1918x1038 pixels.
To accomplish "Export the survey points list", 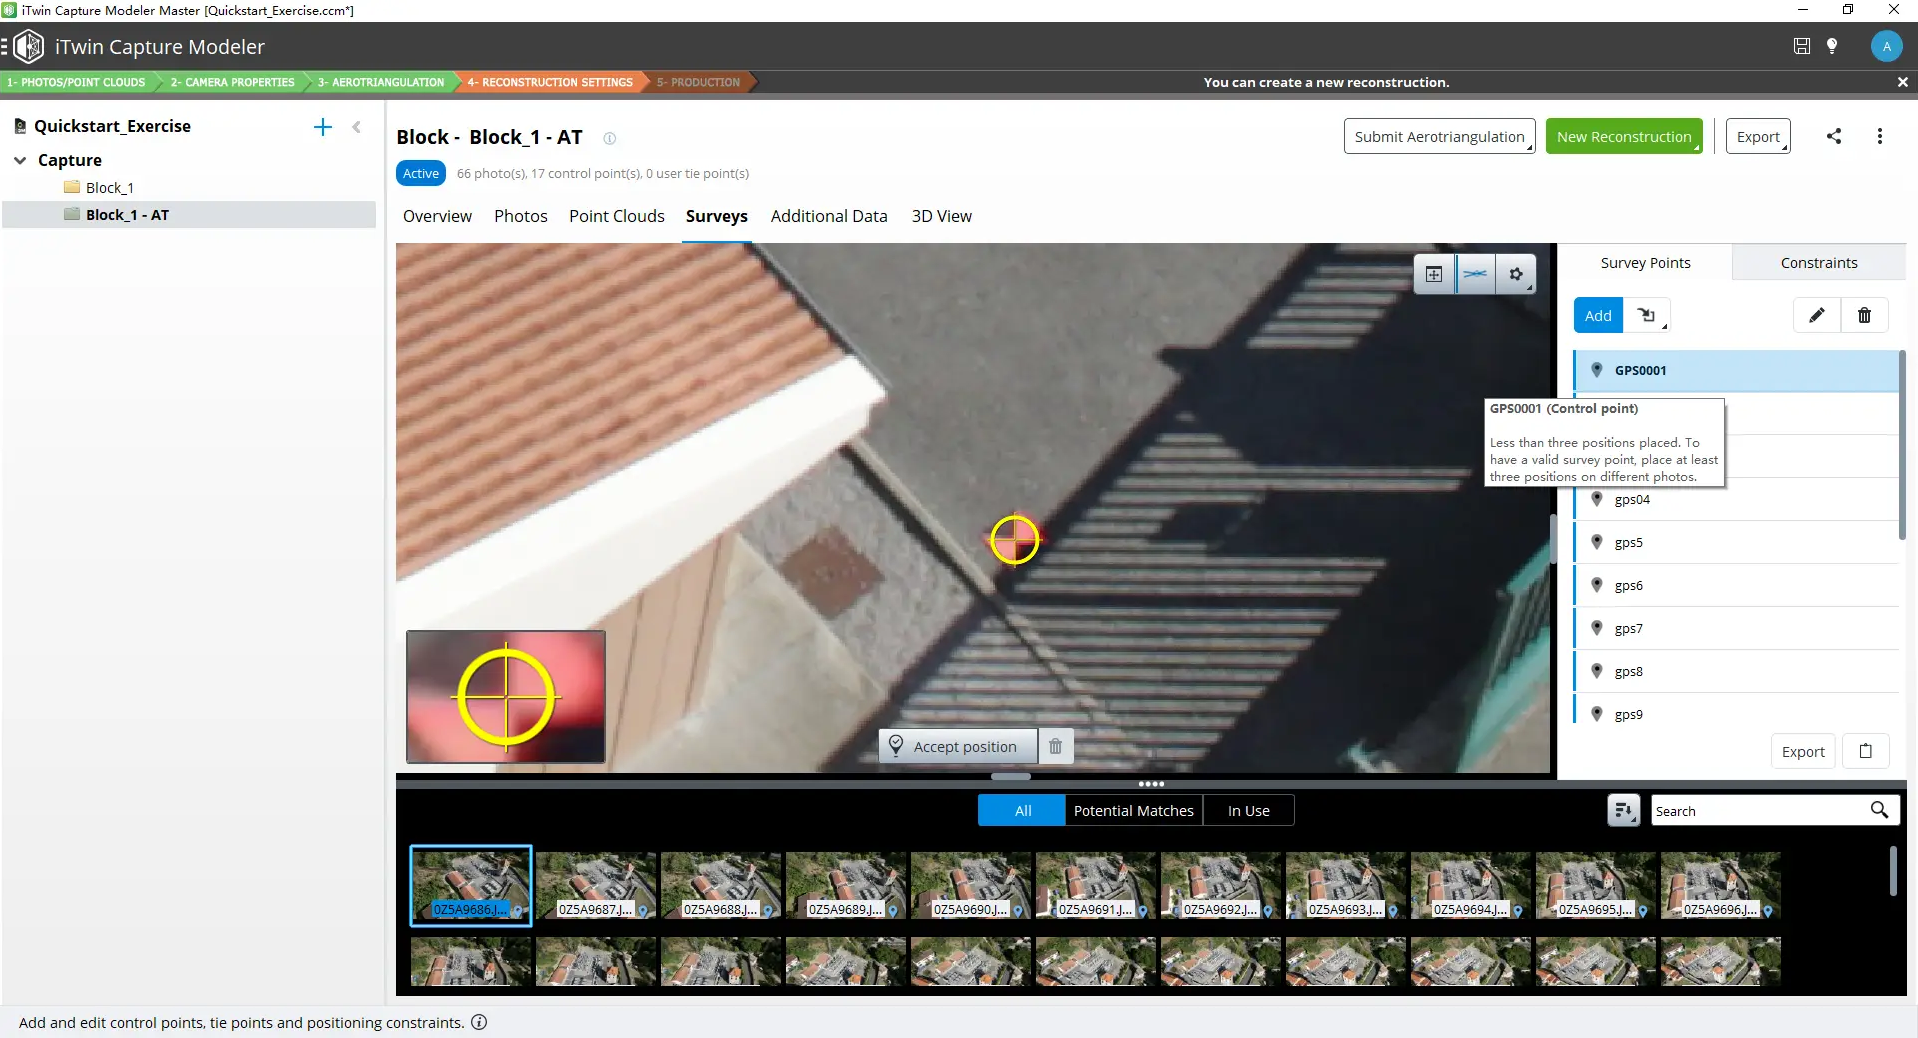I will tap(1803, 752).
